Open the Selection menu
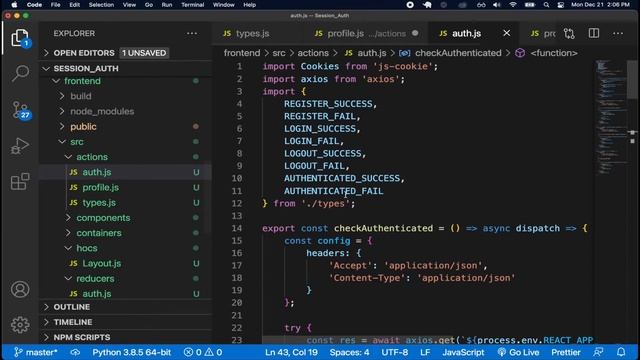The image size is (640, 360). click(101, 5)
